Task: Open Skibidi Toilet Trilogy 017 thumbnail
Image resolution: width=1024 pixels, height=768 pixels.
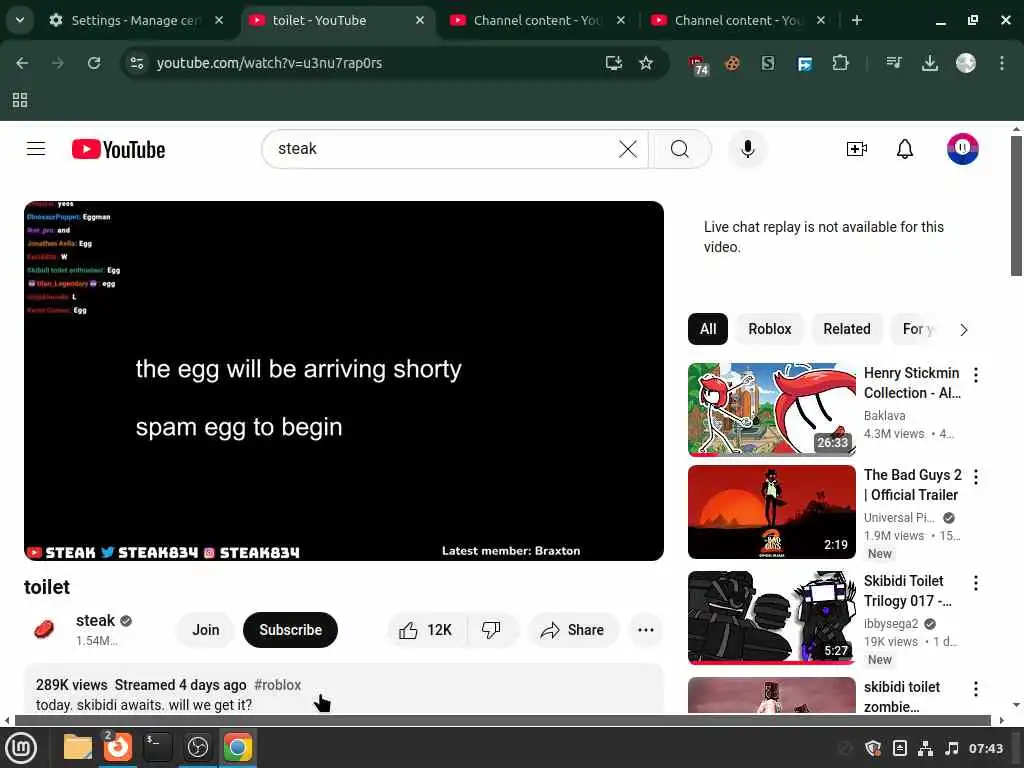Action: click(x=772, y=618)
